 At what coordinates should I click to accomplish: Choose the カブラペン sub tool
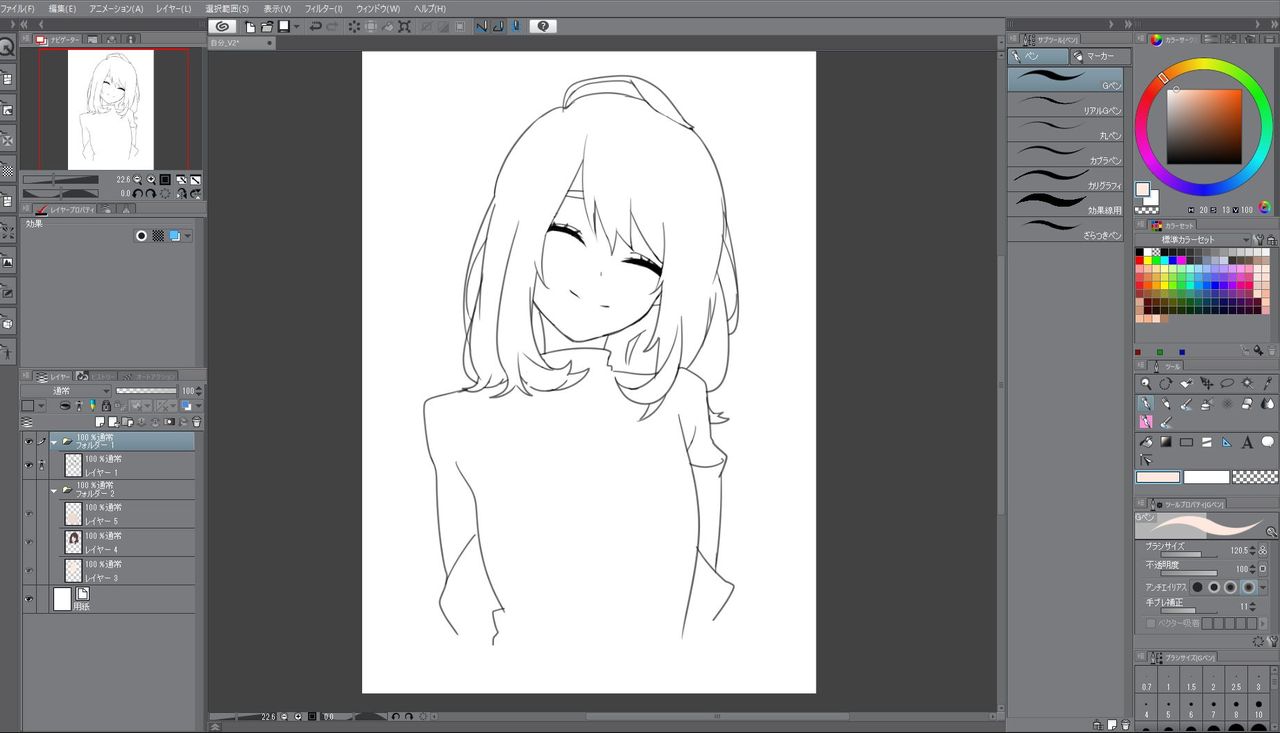(x=1065, y=154)
